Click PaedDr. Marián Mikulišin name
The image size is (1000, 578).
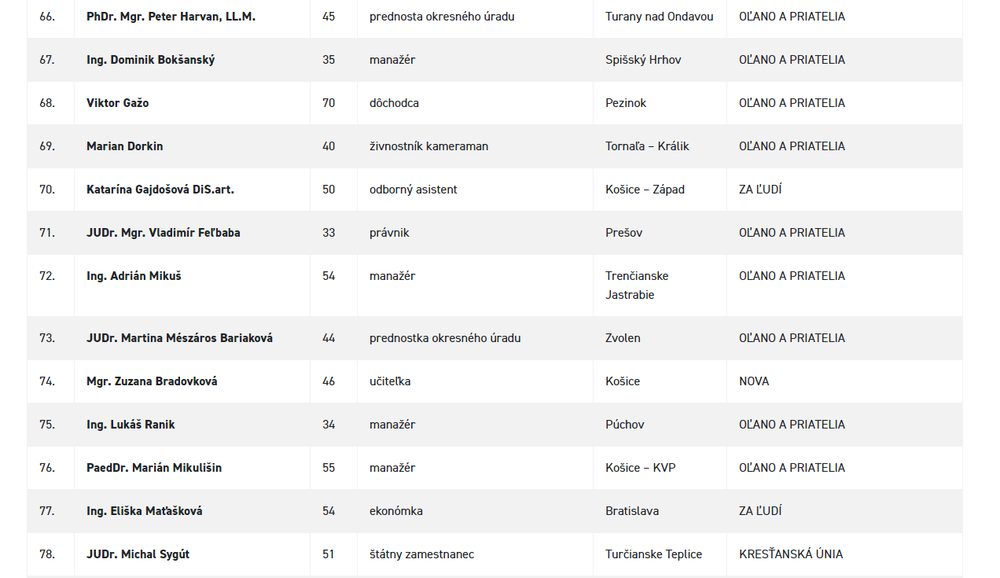[154, 468]
